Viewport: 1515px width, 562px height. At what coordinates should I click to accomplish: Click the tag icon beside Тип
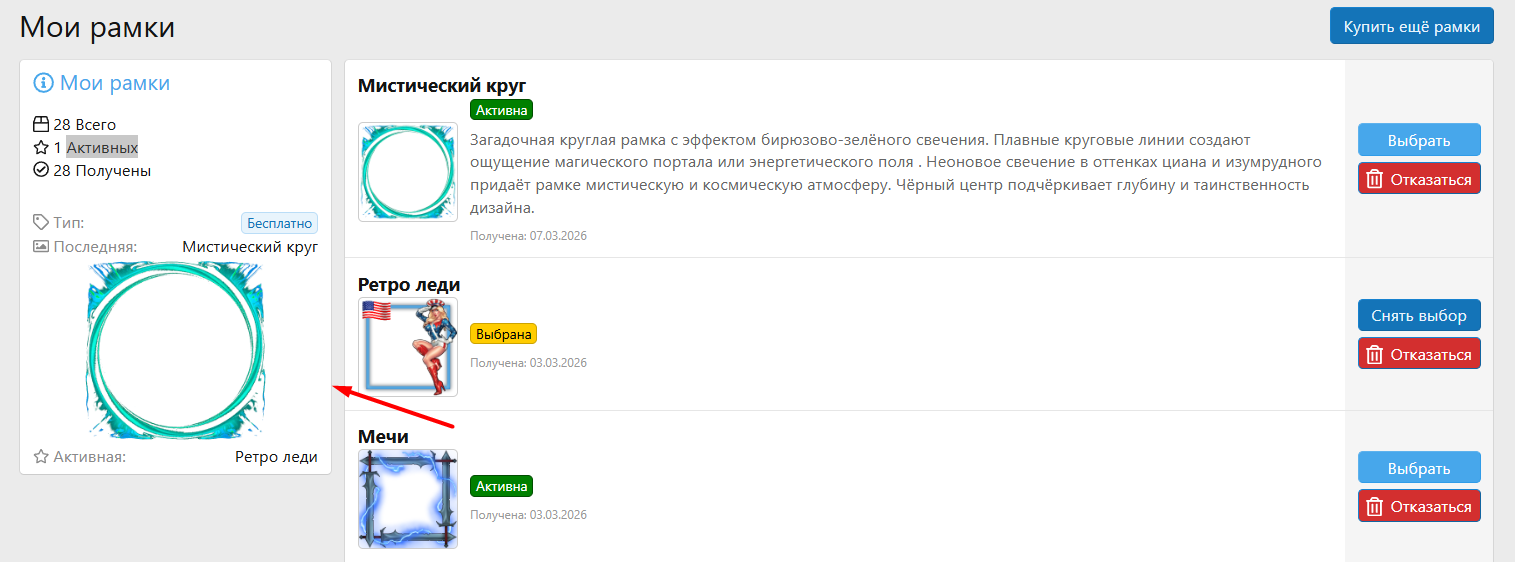41,222
